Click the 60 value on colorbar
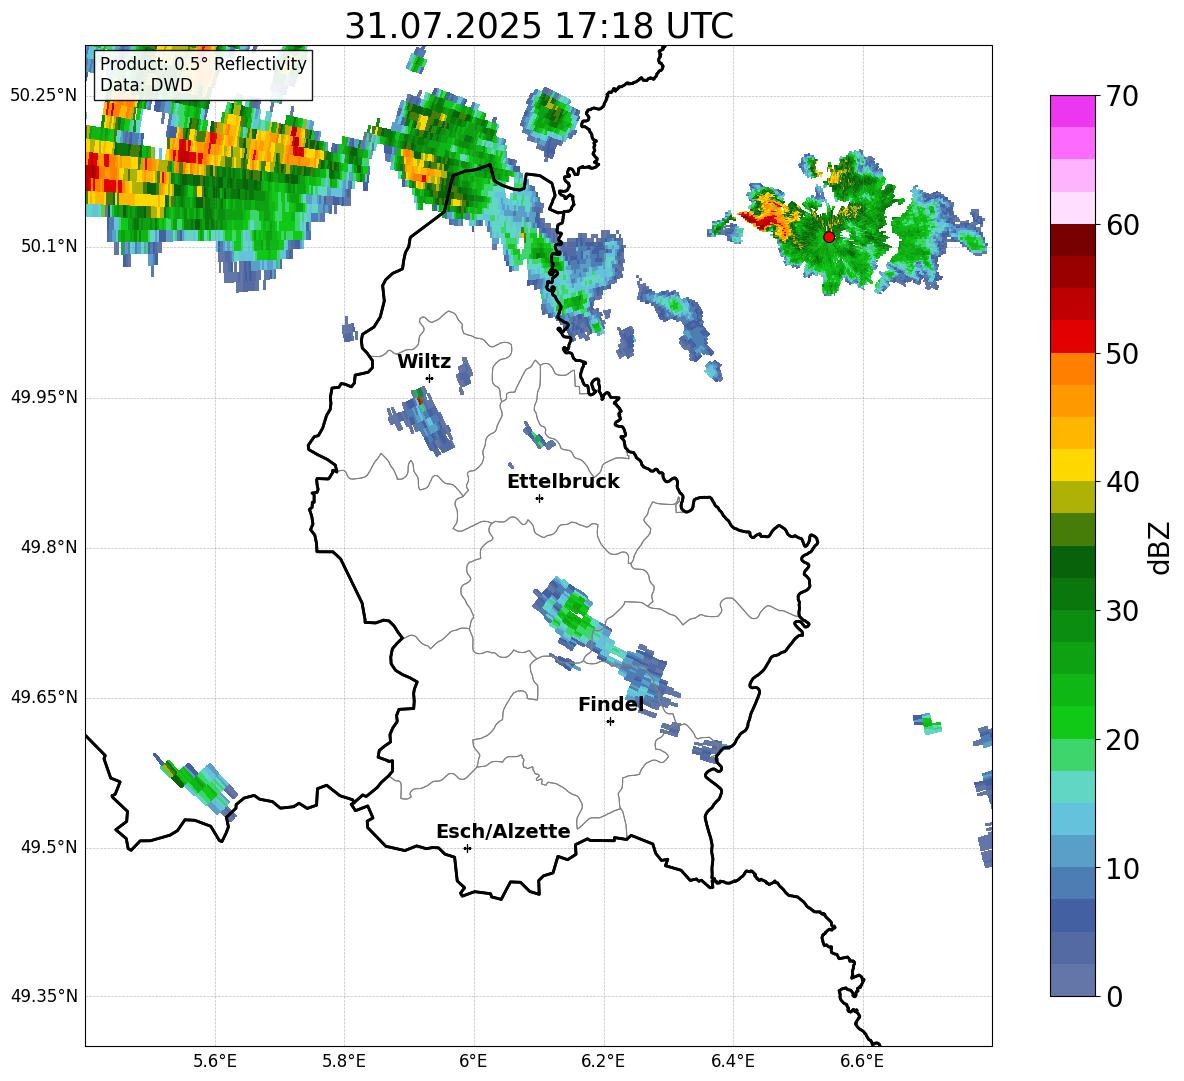Viewport: 1184px width, 1081px height. [x=1122, y=225]
